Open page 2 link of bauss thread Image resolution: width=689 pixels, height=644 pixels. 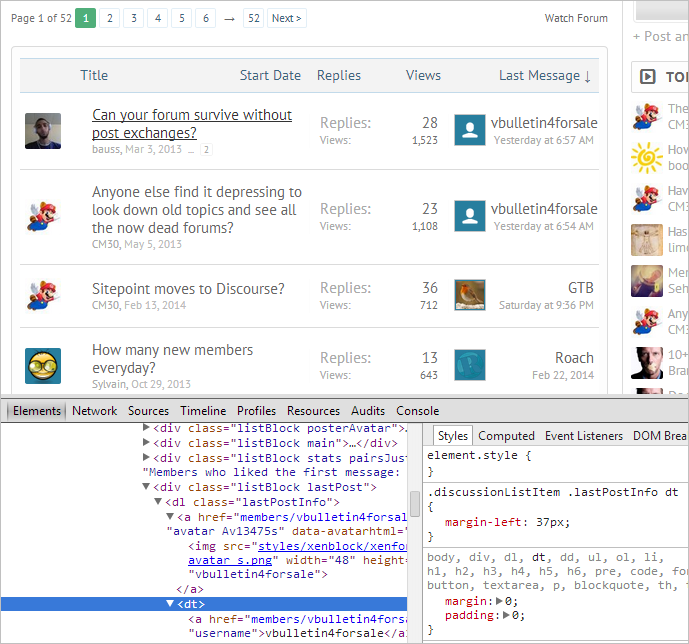click(x=206, y=150)
